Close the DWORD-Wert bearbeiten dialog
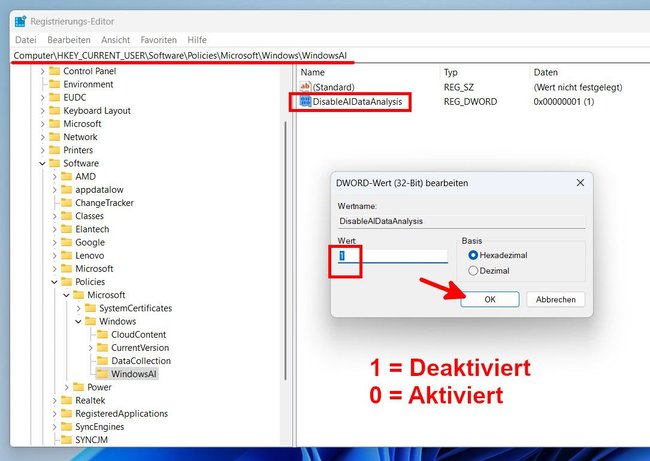Image resolution: width=650 pixels, height=461 pixels. 580,183
